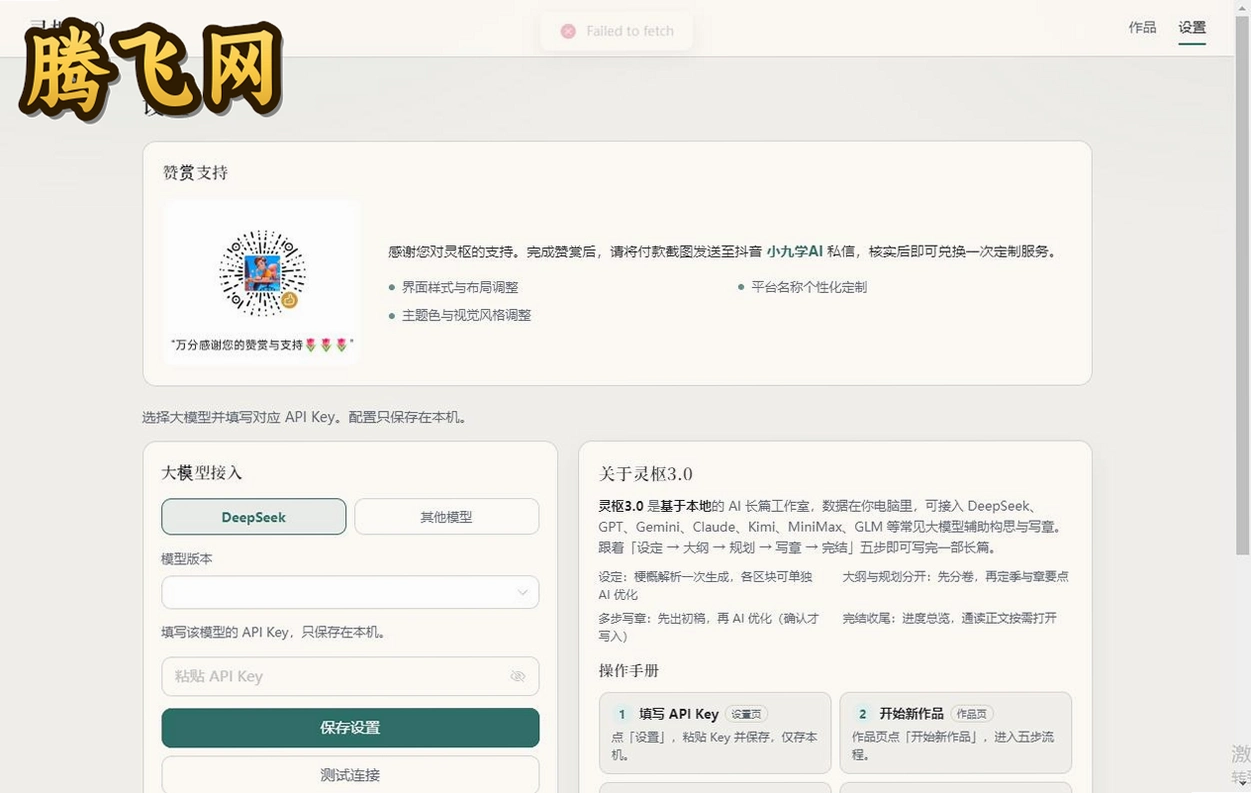This screenshot has height=793, width=1251.
Task: Open the 作品 tab in top navigation
Action: click(x=1142, y=28)
